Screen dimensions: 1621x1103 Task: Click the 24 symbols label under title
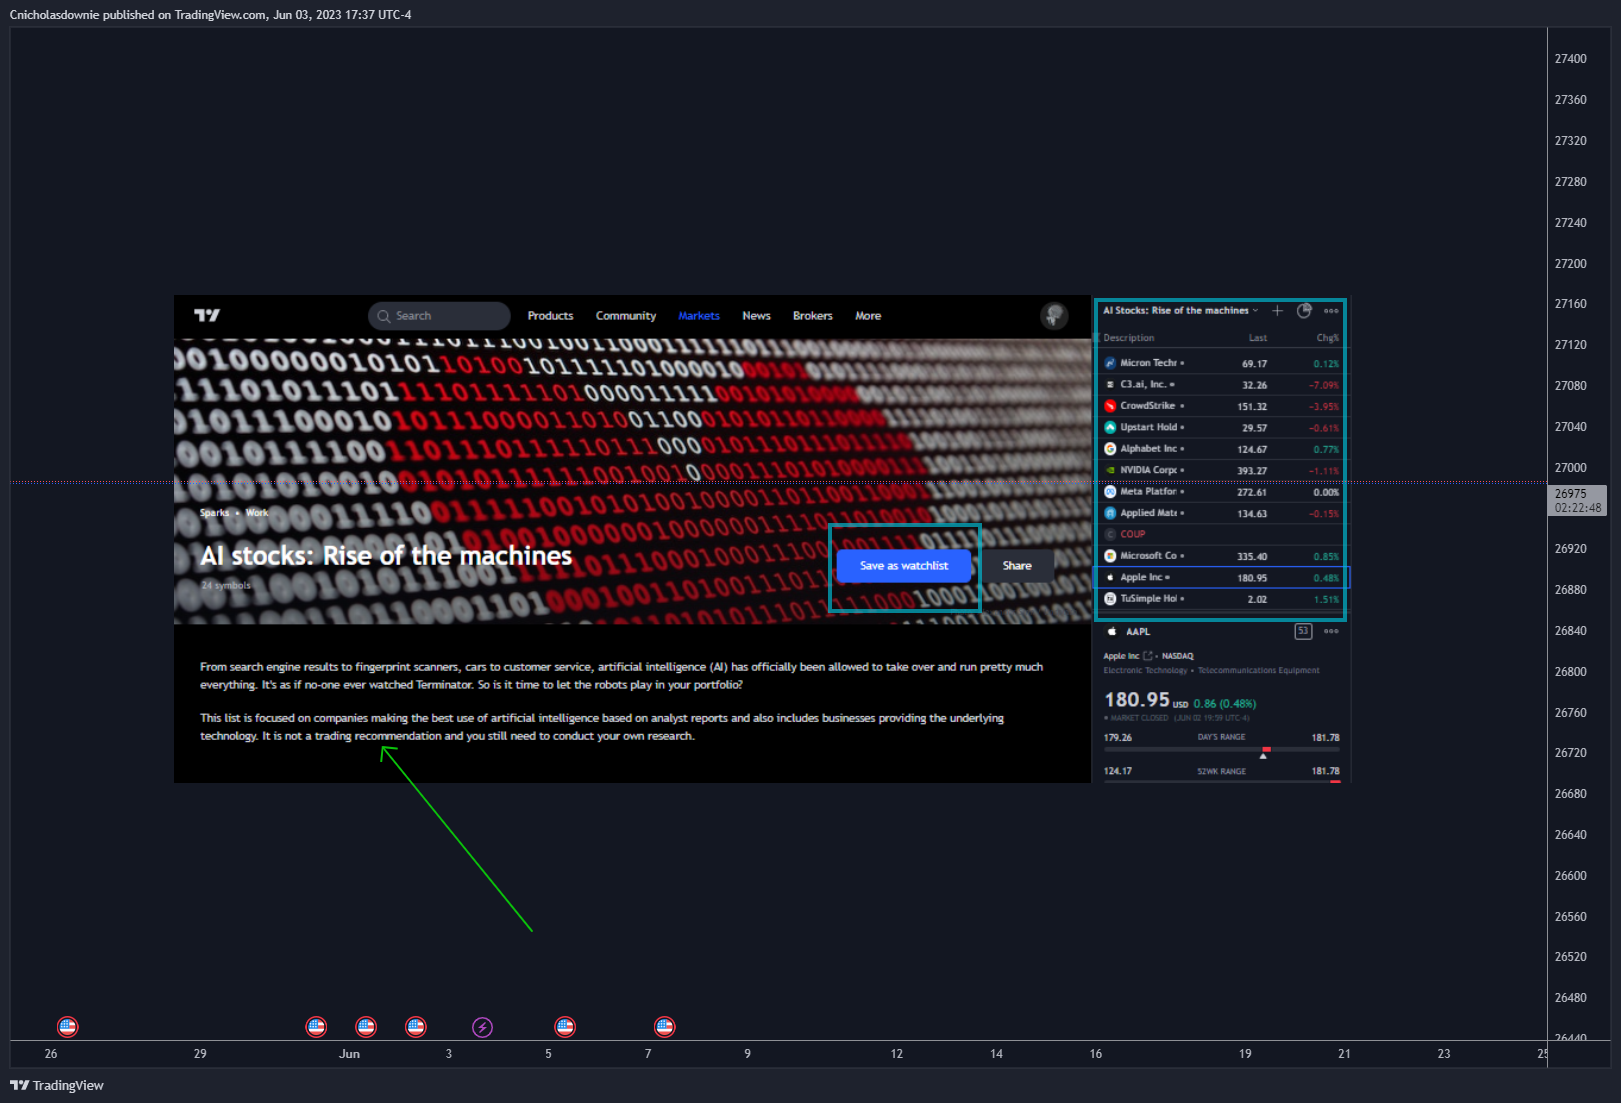coord(225,585)
